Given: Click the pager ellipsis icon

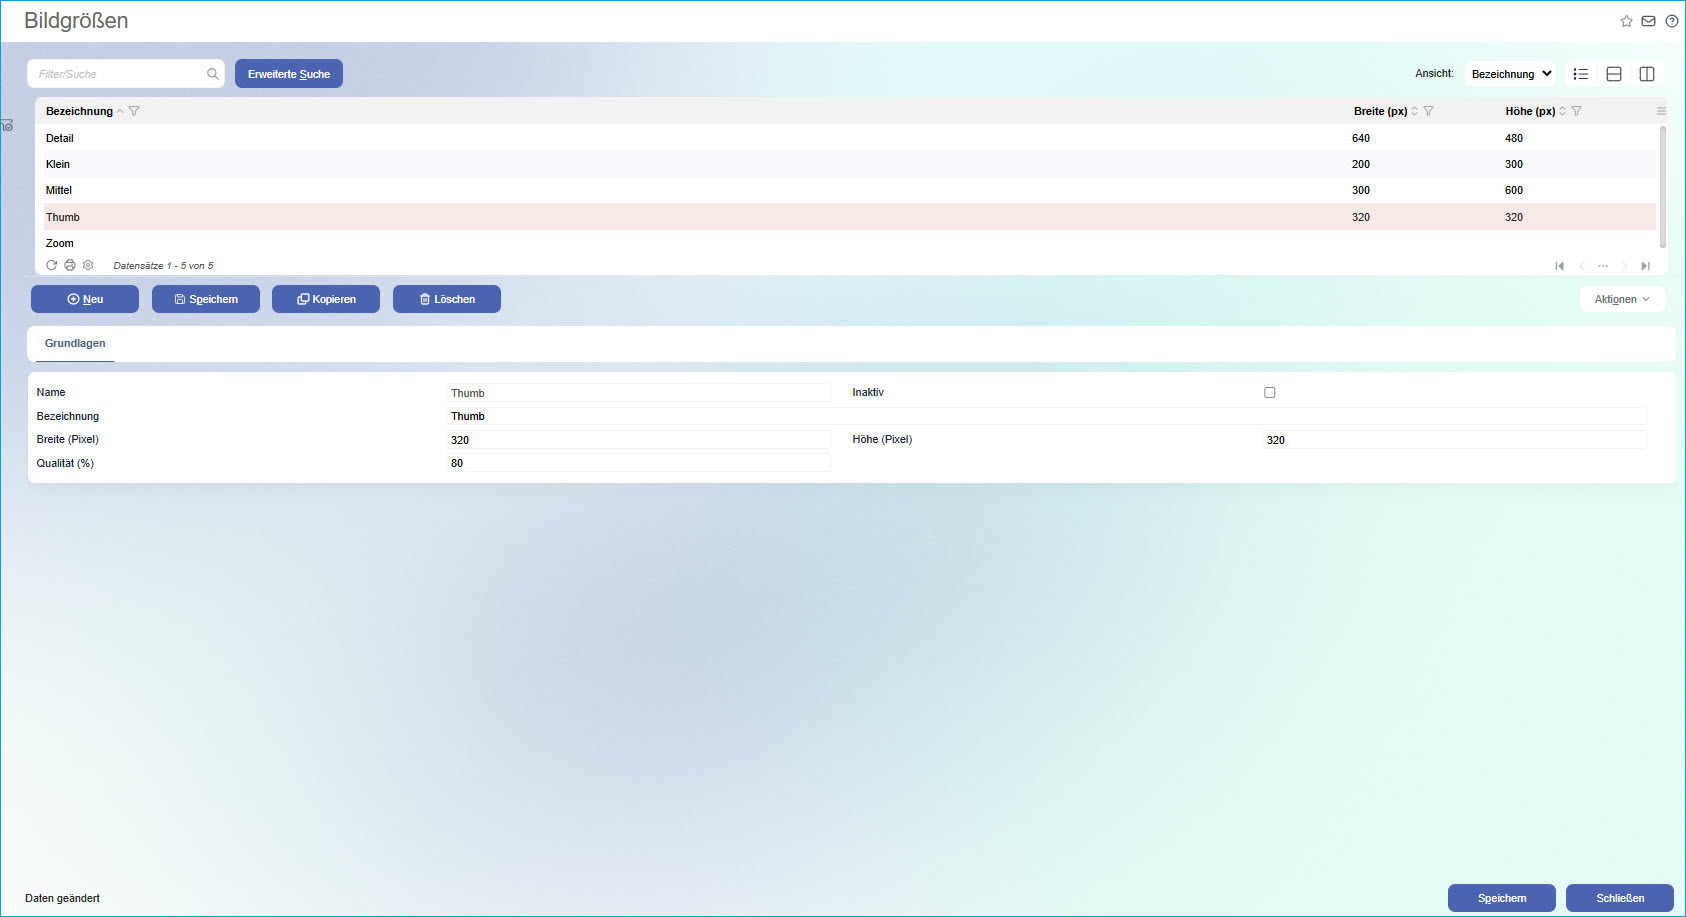Looking at the screenshot, I should [x=1603, y=266].
